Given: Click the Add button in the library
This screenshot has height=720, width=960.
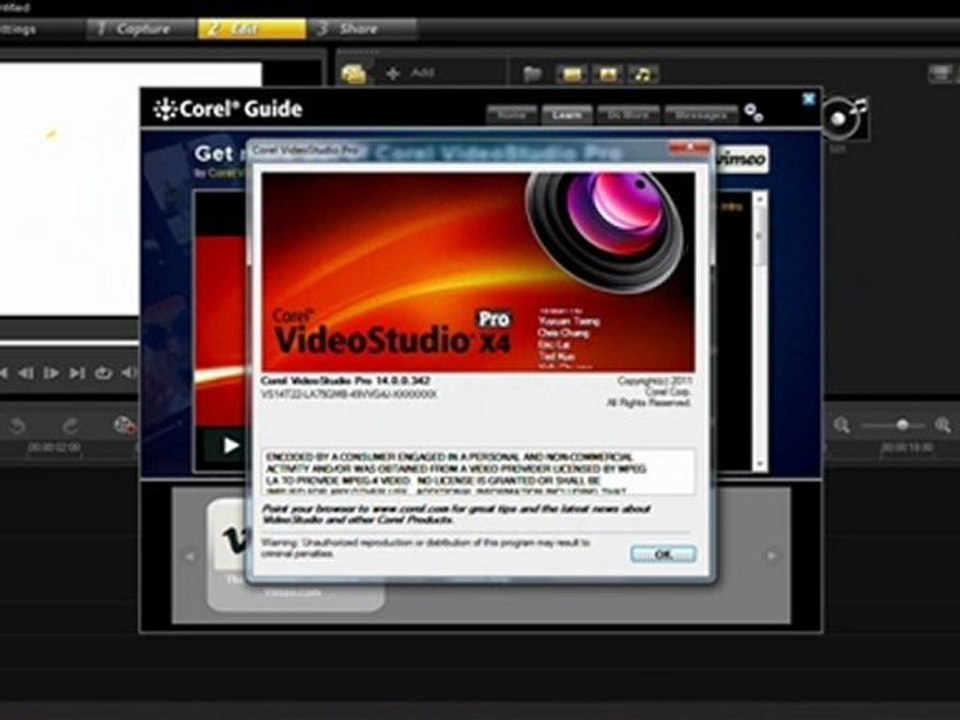Looking at the screenshot, I should point(410,73).
